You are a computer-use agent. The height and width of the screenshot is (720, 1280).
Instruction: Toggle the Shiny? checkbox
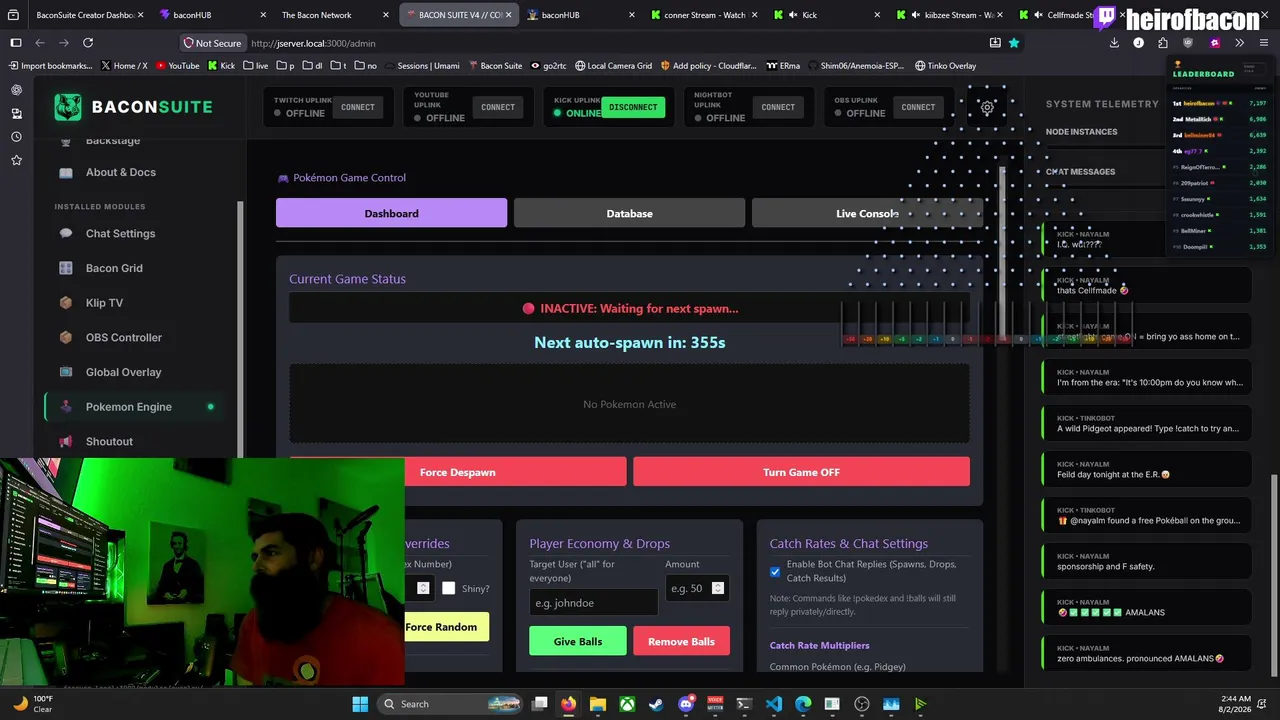click(x=449, y=588)
